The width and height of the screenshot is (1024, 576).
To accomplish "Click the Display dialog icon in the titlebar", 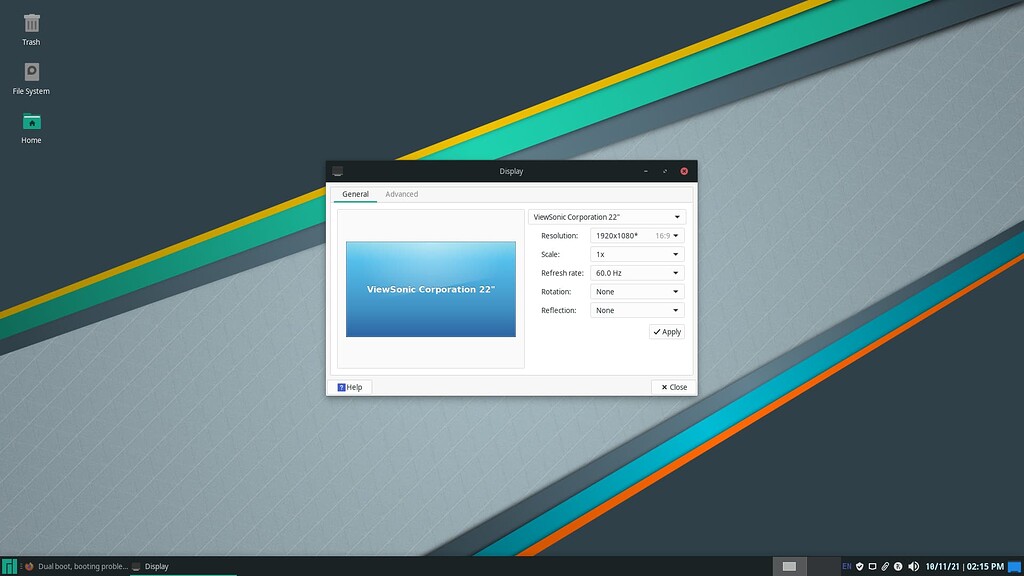I will 339,170.
